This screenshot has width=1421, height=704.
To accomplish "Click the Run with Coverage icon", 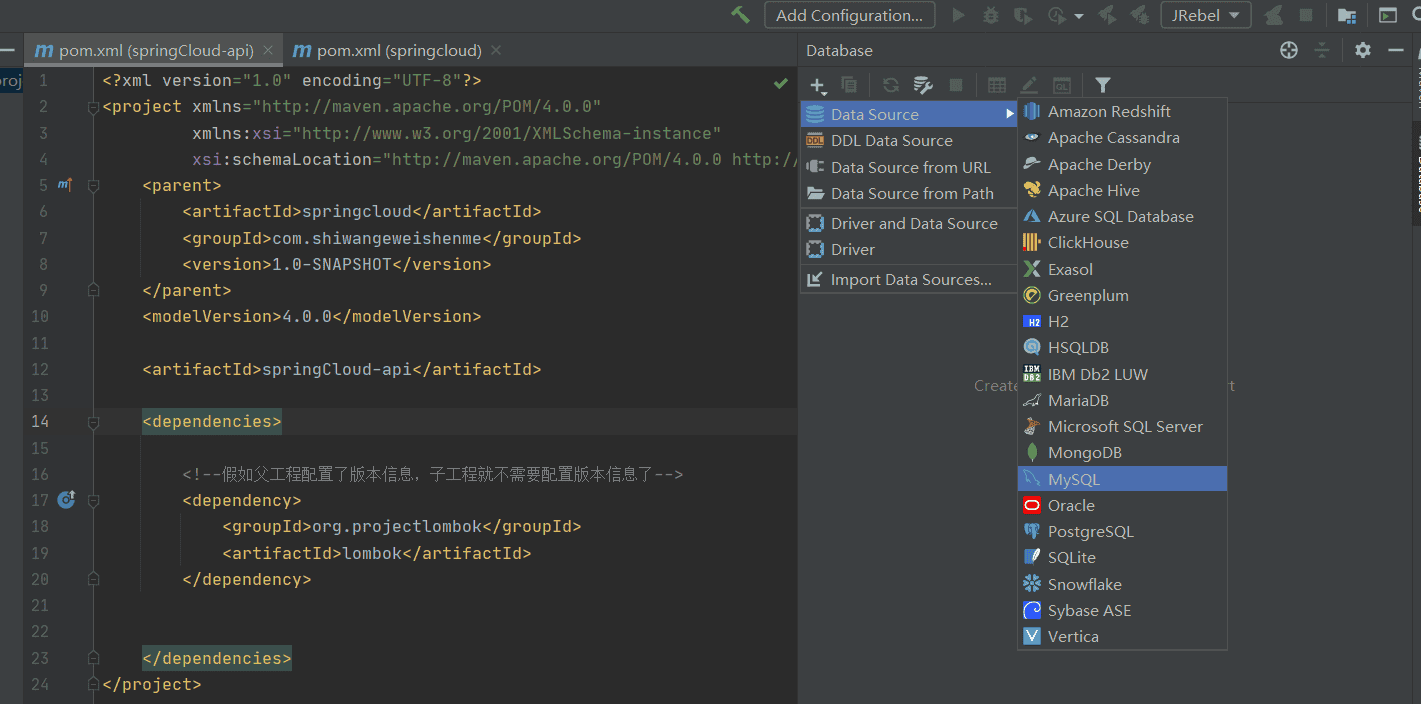I will point(1022,15).
